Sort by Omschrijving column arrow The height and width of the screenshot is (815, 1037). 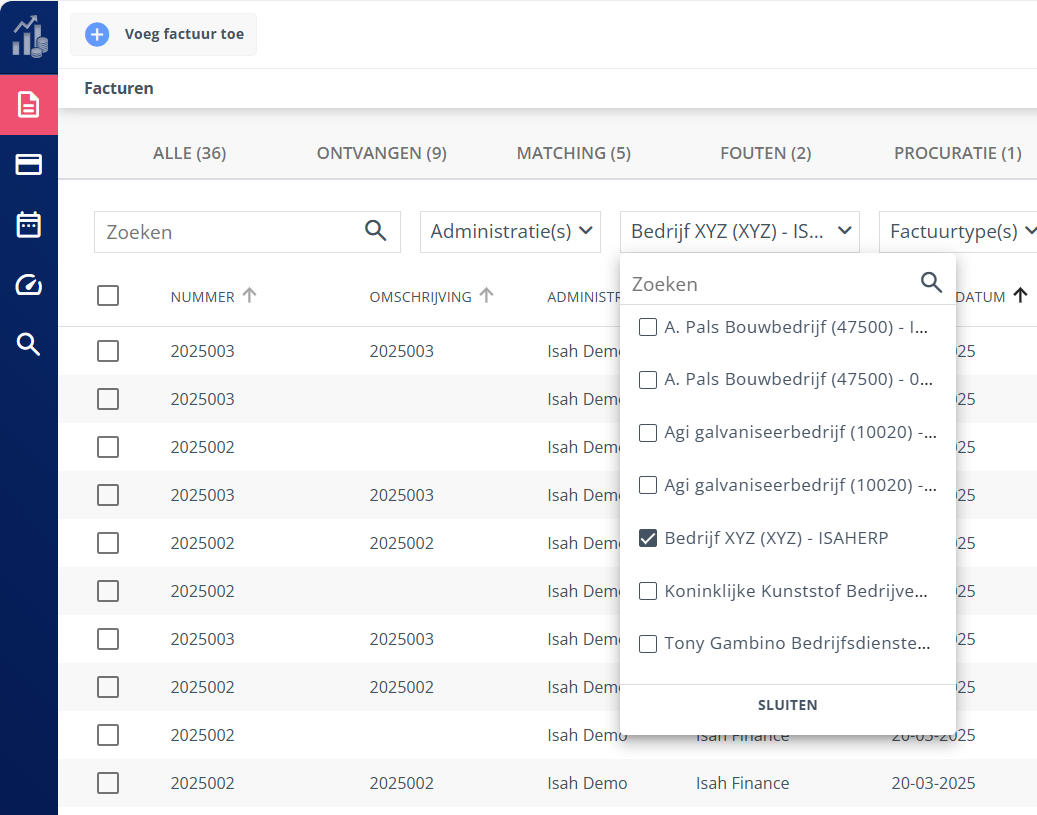[x=487, y=295]
